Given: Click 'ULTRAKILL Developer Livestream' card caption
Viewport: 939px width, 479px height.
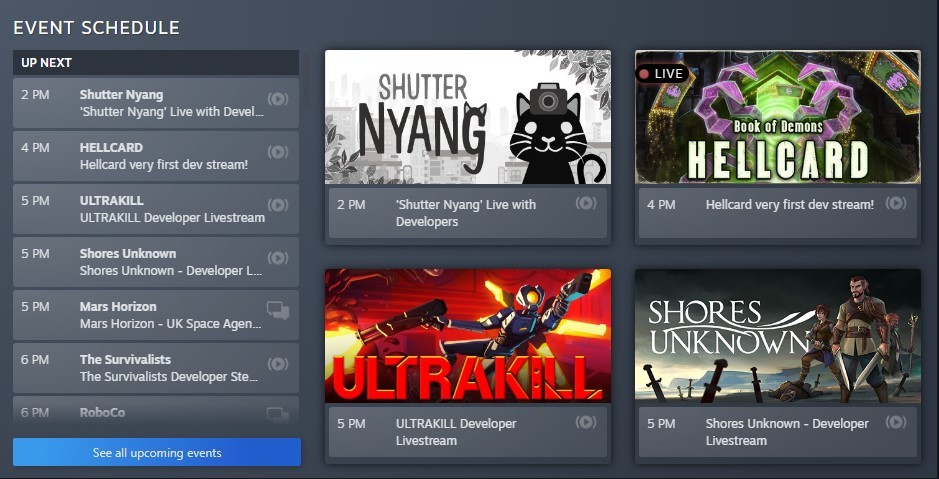Looking at the screenshot, I should [456, 432].
